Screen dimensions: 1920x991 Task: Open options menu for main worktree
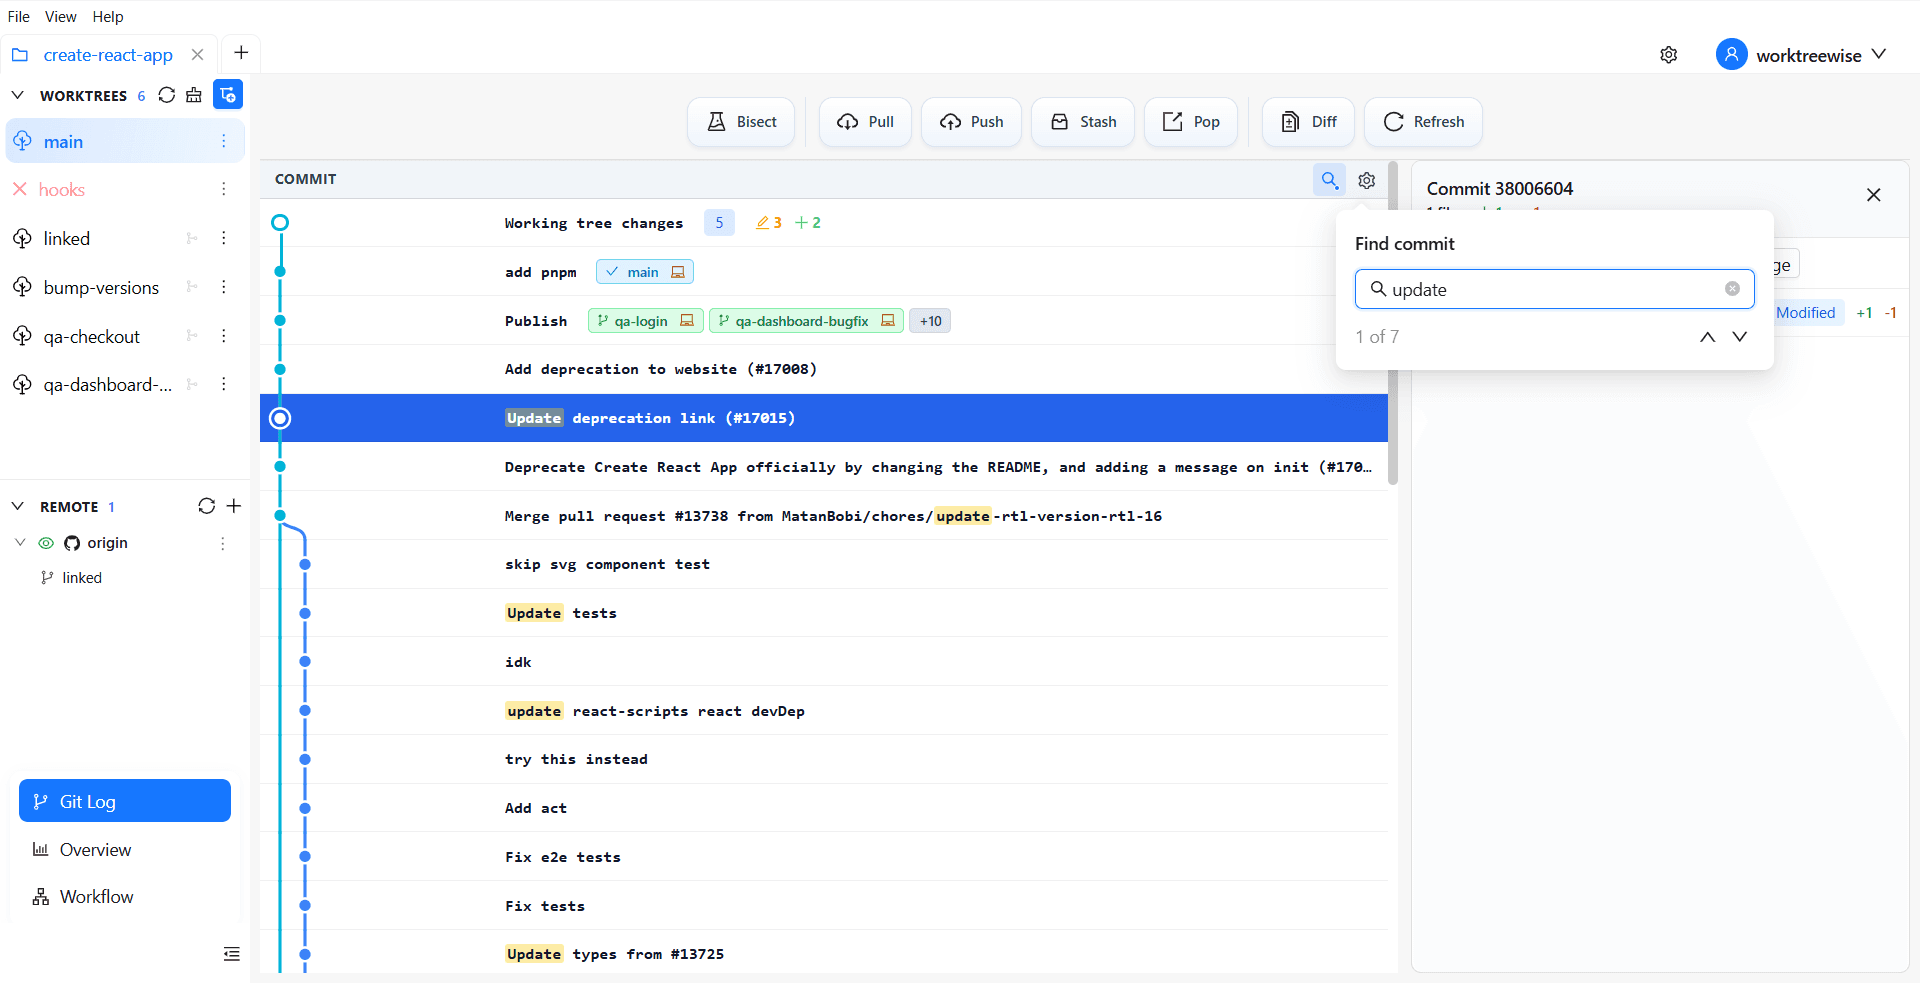coord(224,142)
